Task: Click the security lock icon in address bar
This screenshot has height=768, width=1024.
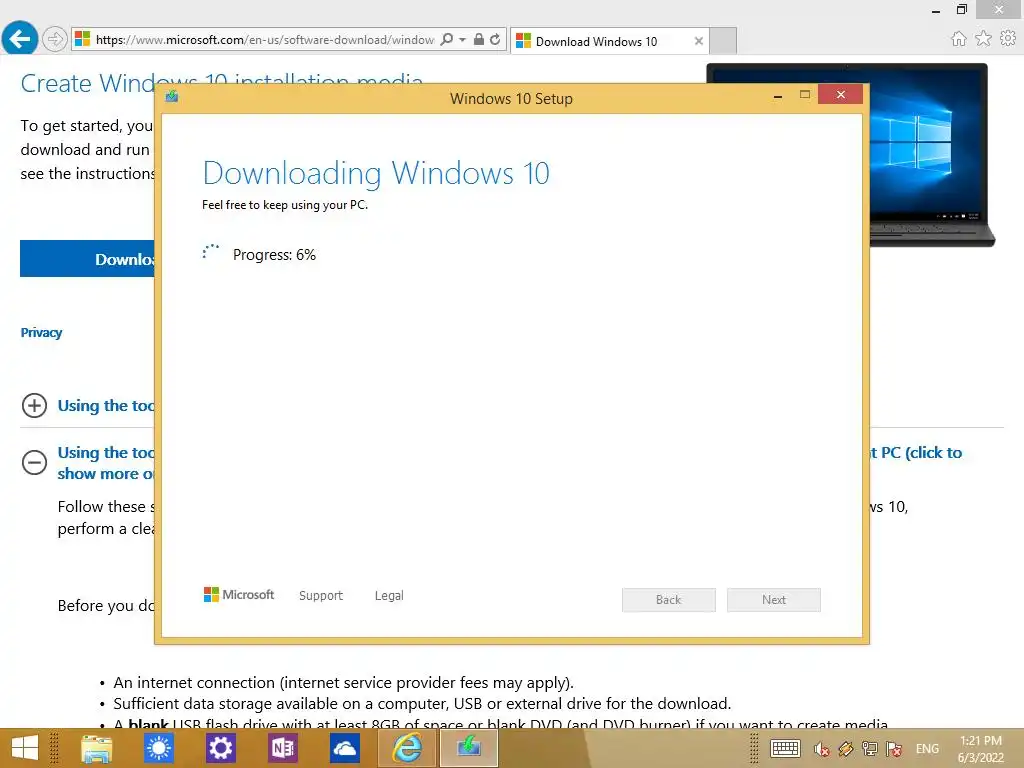Action: (479, 39)
